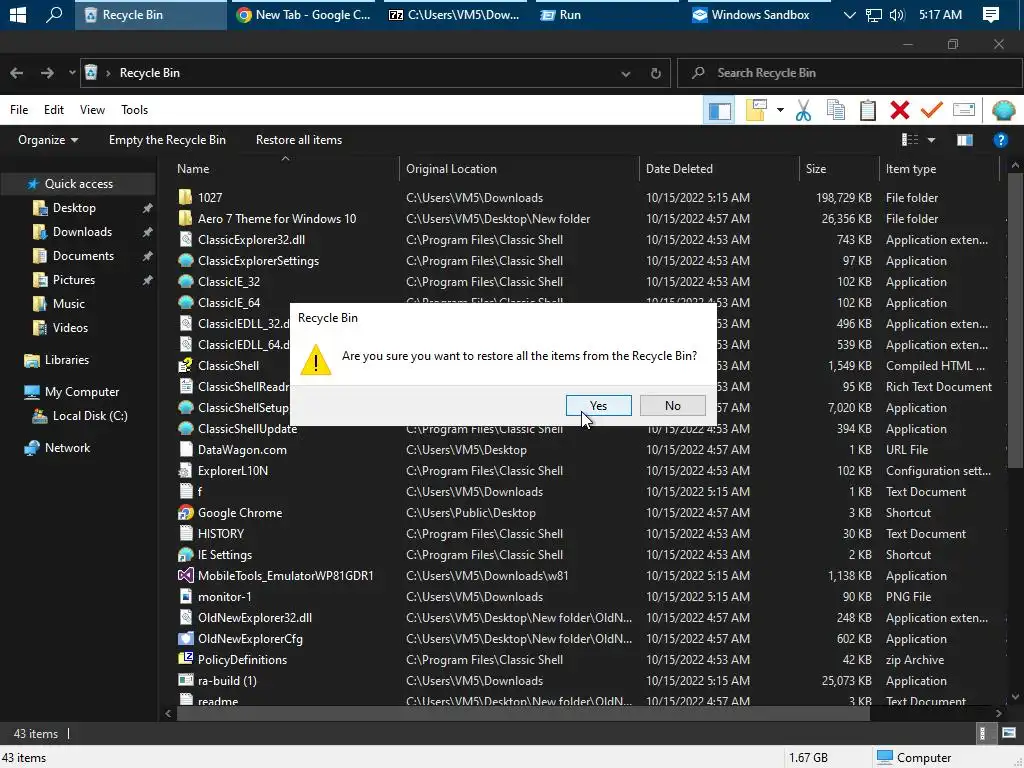
Task: Open Desktop in the navigation pane
Action: click(x=74, y=208)
